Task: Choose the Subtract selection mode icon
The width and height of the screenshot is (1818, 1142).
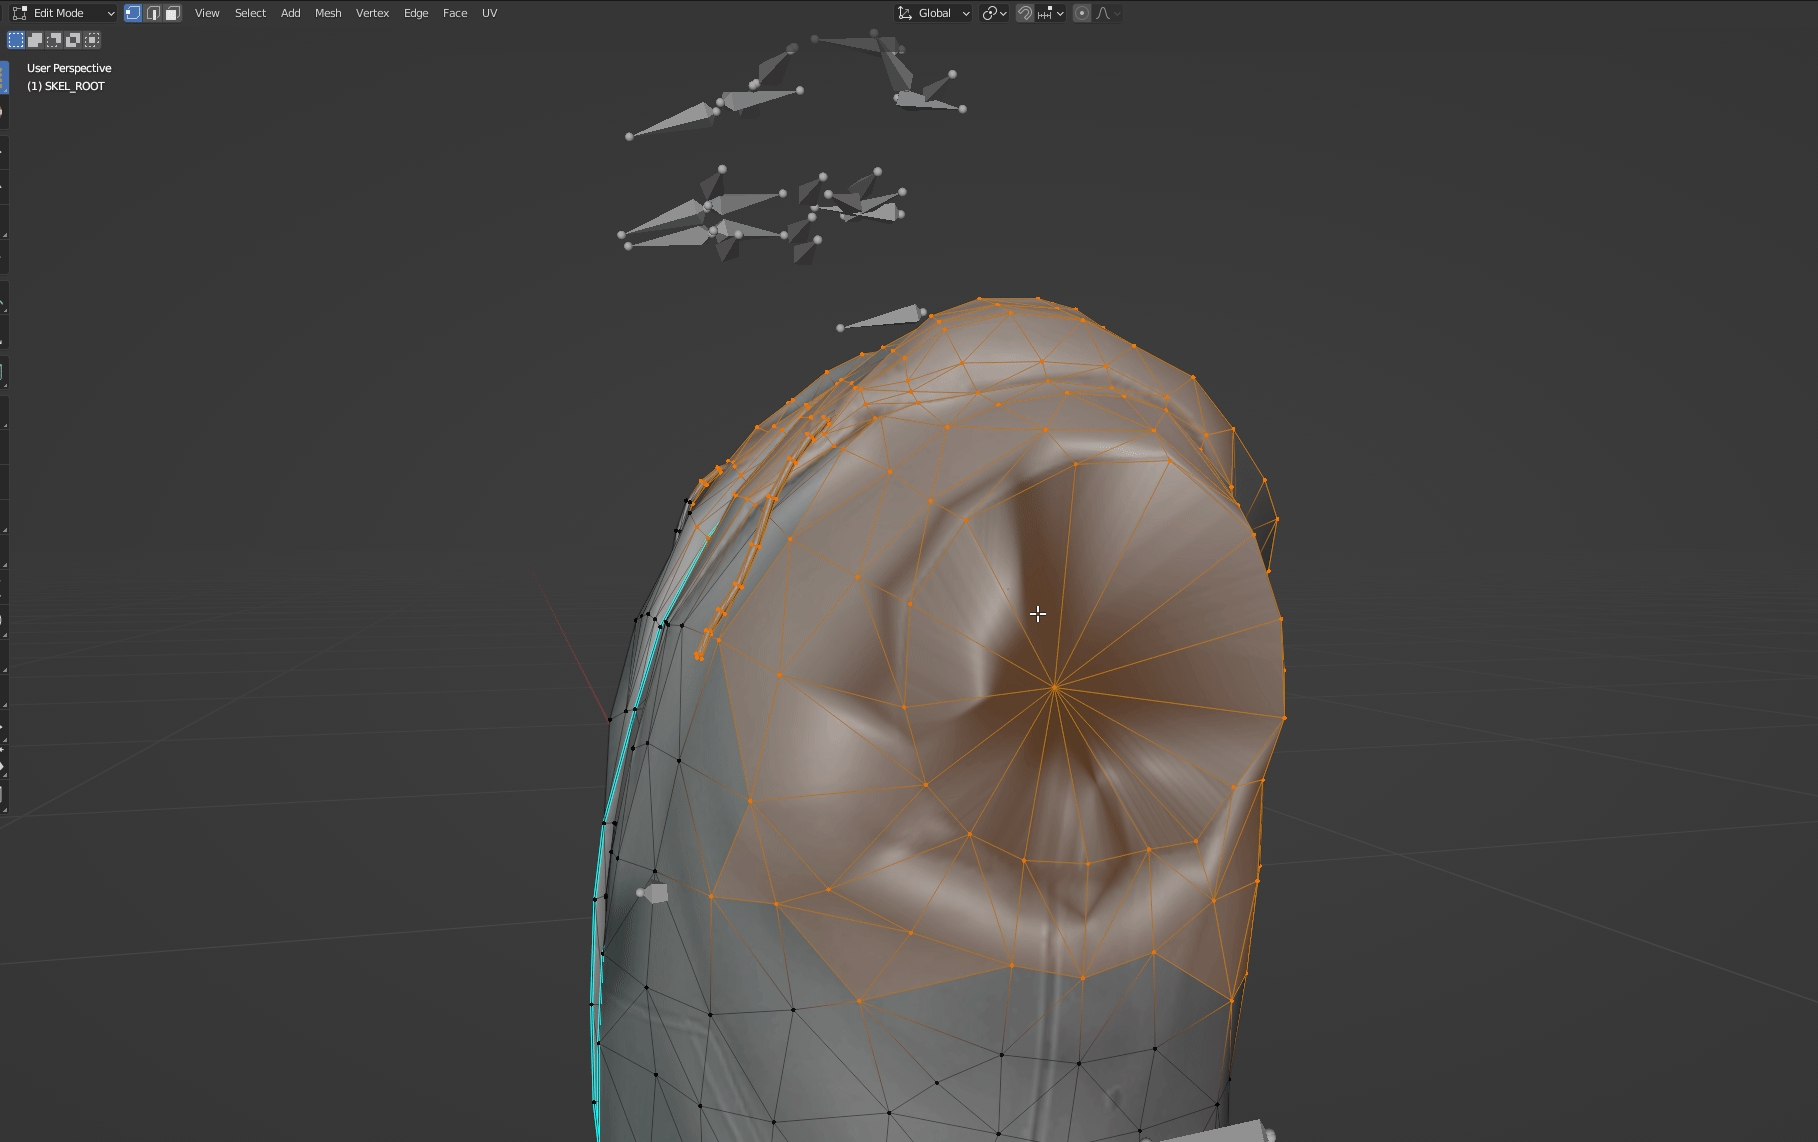Action: (x=54, y=40)
